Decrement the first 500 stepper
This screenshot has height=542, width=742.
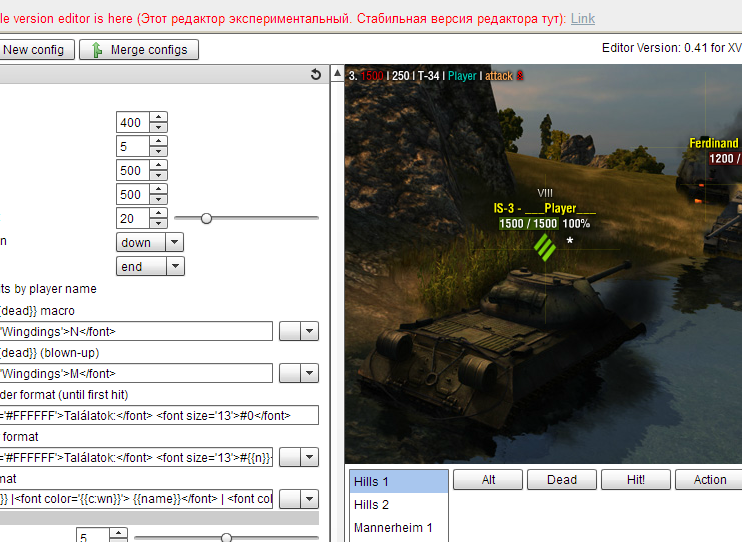click(159, 175)
